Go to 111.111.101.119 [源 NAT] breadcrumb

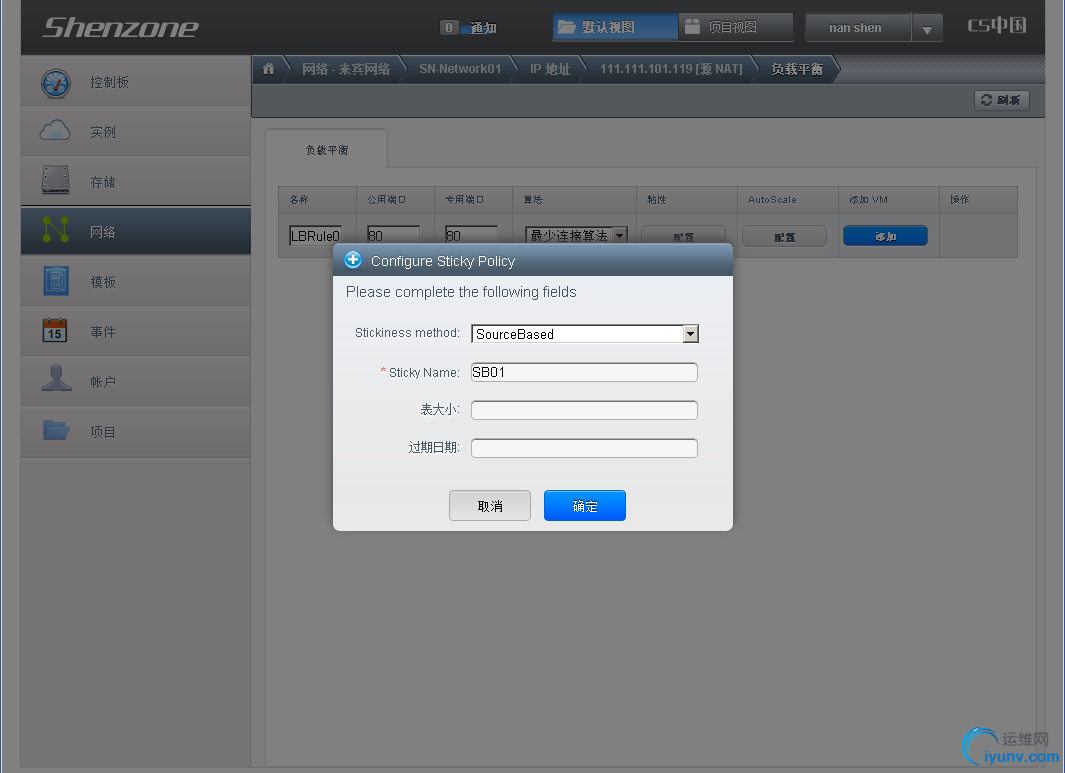(671, 69)
